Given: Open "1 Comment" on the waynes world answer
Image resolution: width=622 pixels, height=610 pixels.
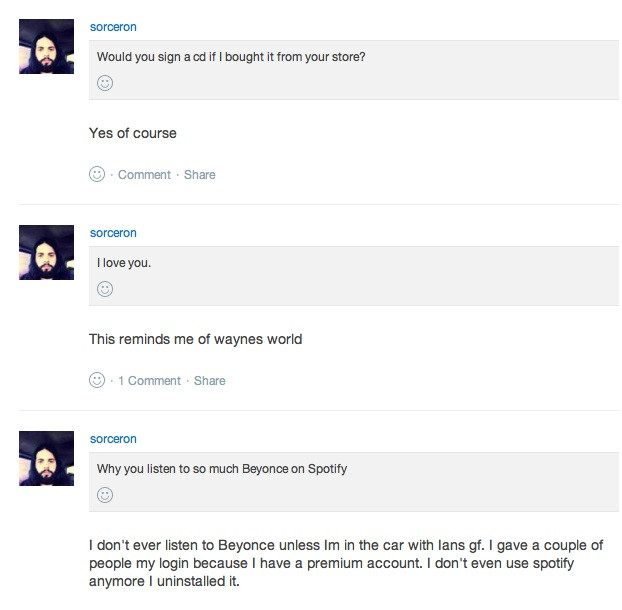Looking at the screenshot, I should [x=149, y=381].
